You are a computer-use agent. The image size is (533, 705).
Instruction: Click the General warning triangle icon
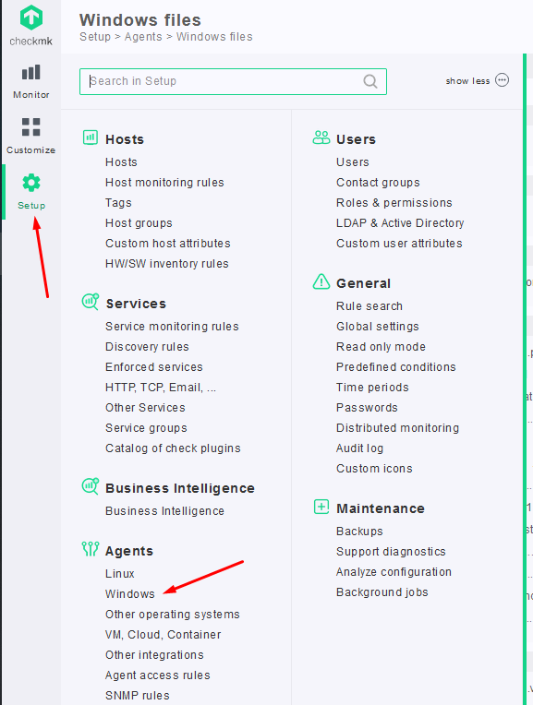click(x=321, y=282)
